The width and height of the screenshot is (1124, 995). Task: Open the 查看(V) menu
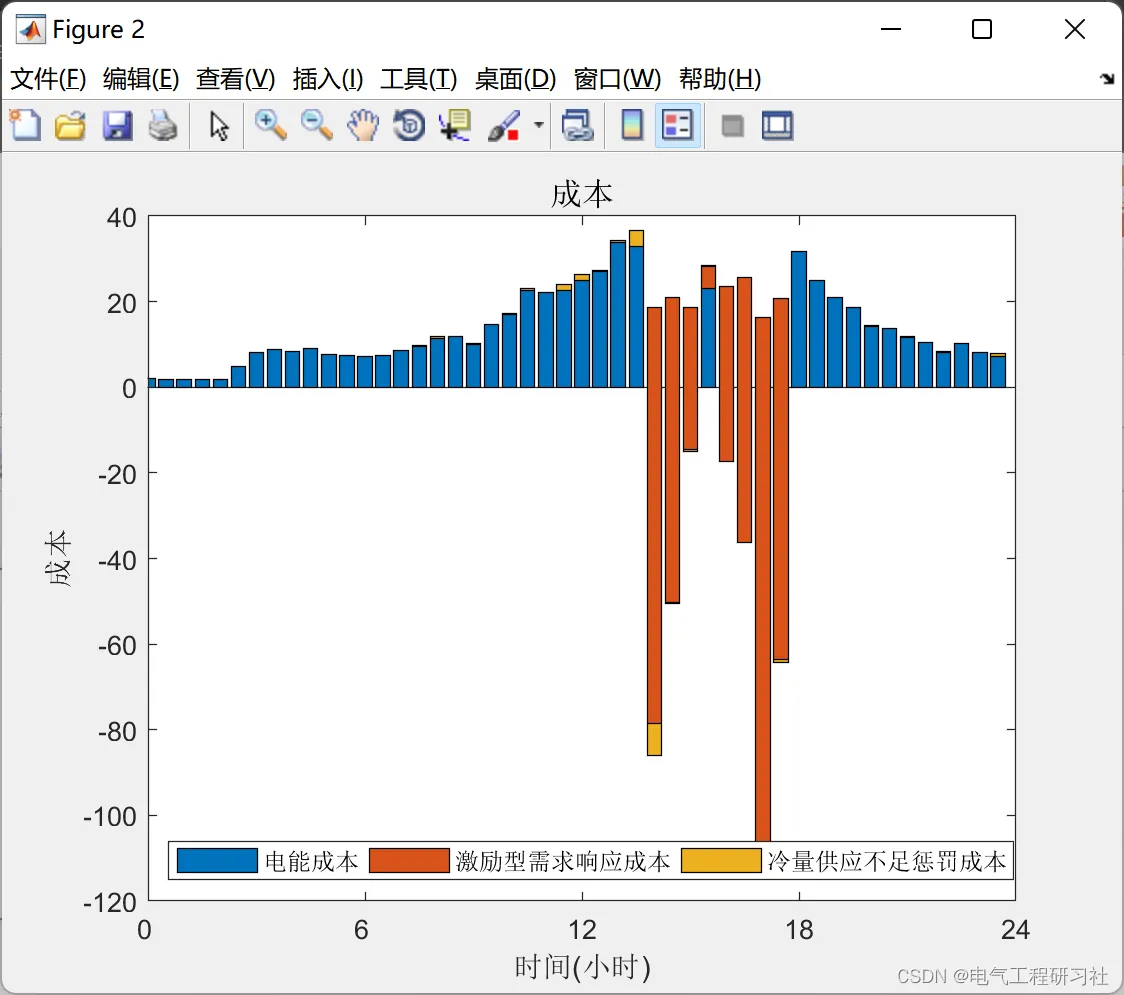pos(236,79)
